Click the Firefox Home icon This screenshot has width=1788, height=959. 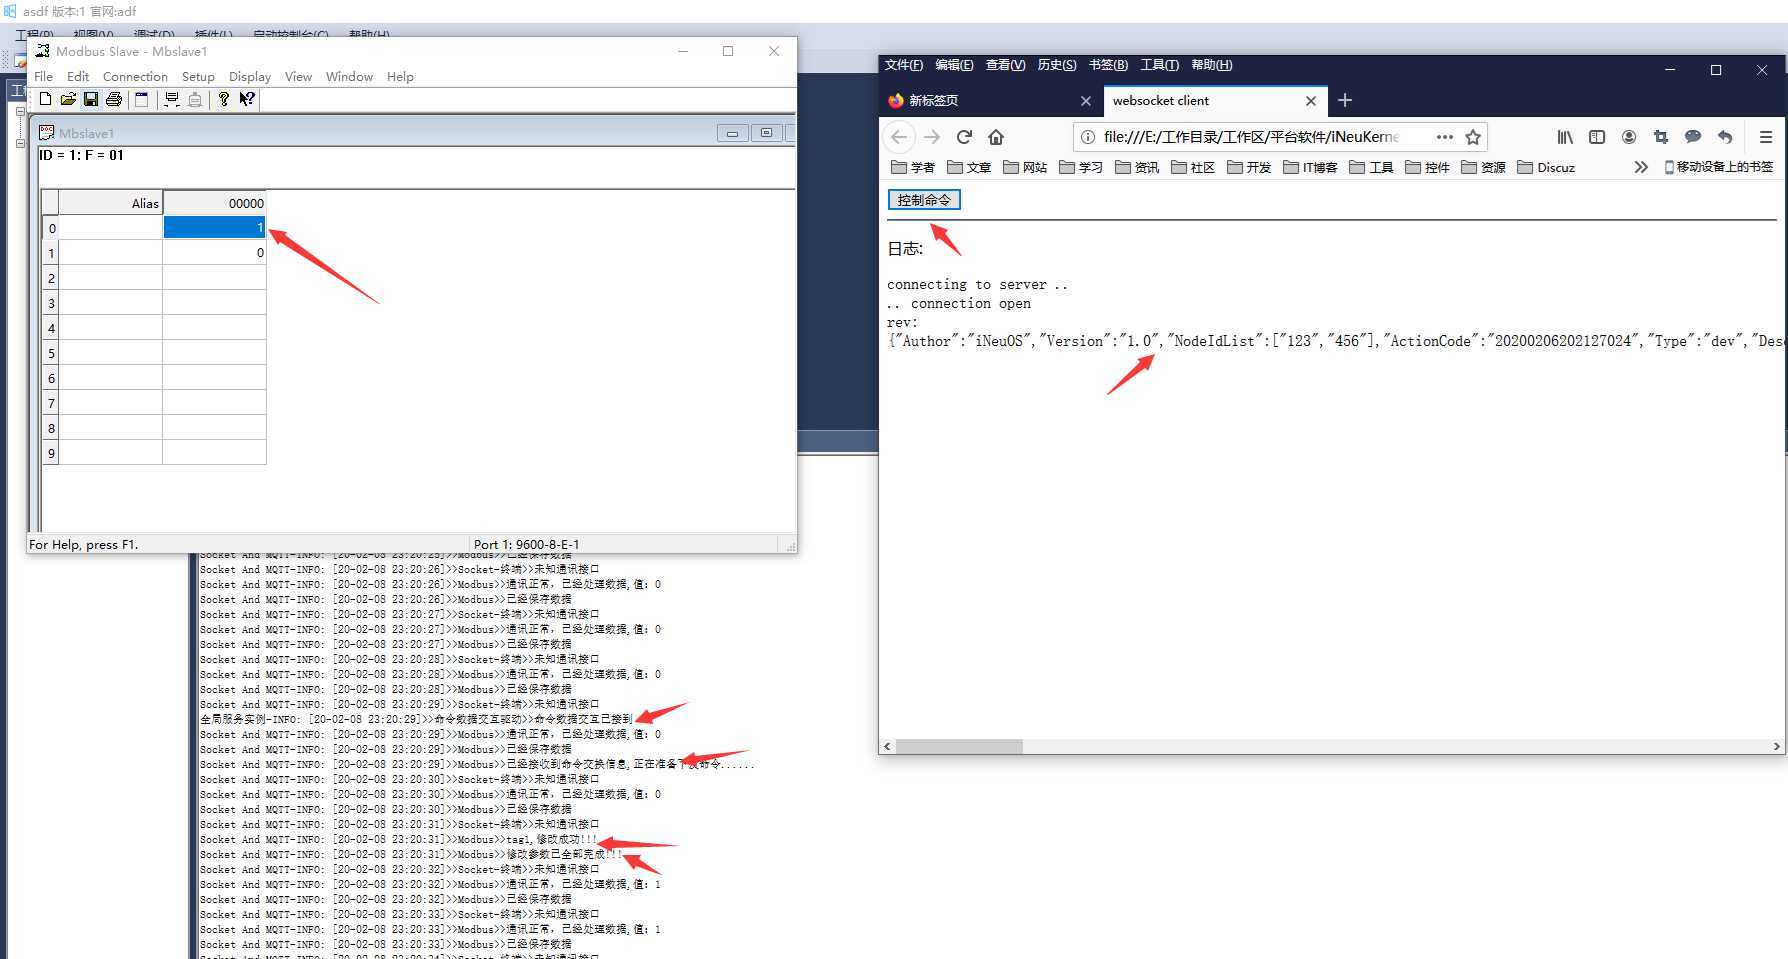pos(996,137)
